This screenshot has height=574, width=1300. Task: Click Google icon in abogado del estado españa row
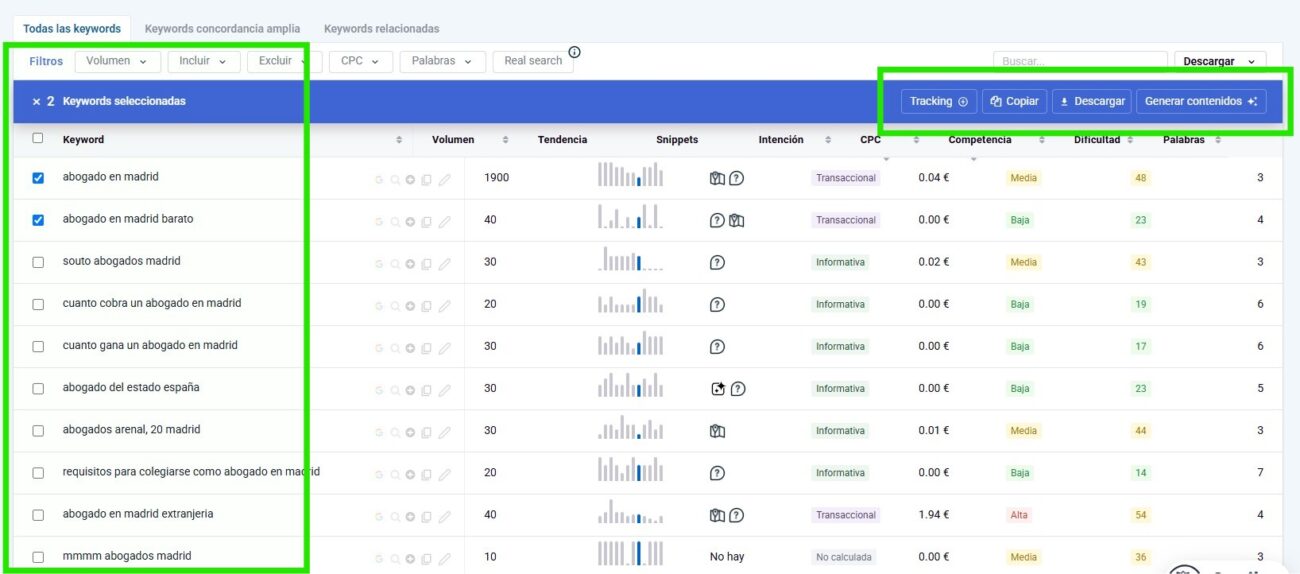click(379, 390)
